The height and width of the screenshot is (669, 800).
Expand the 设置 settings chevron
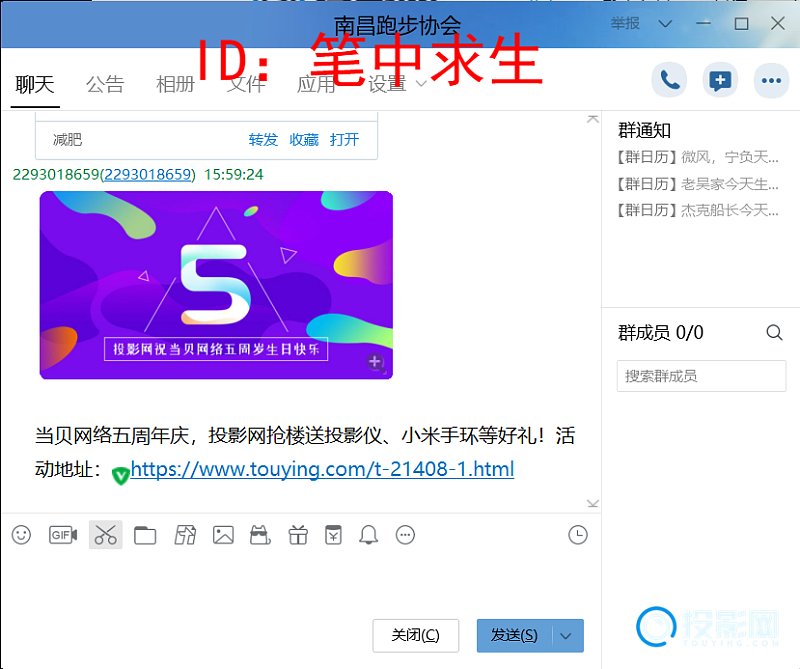[x=421, y=84]
